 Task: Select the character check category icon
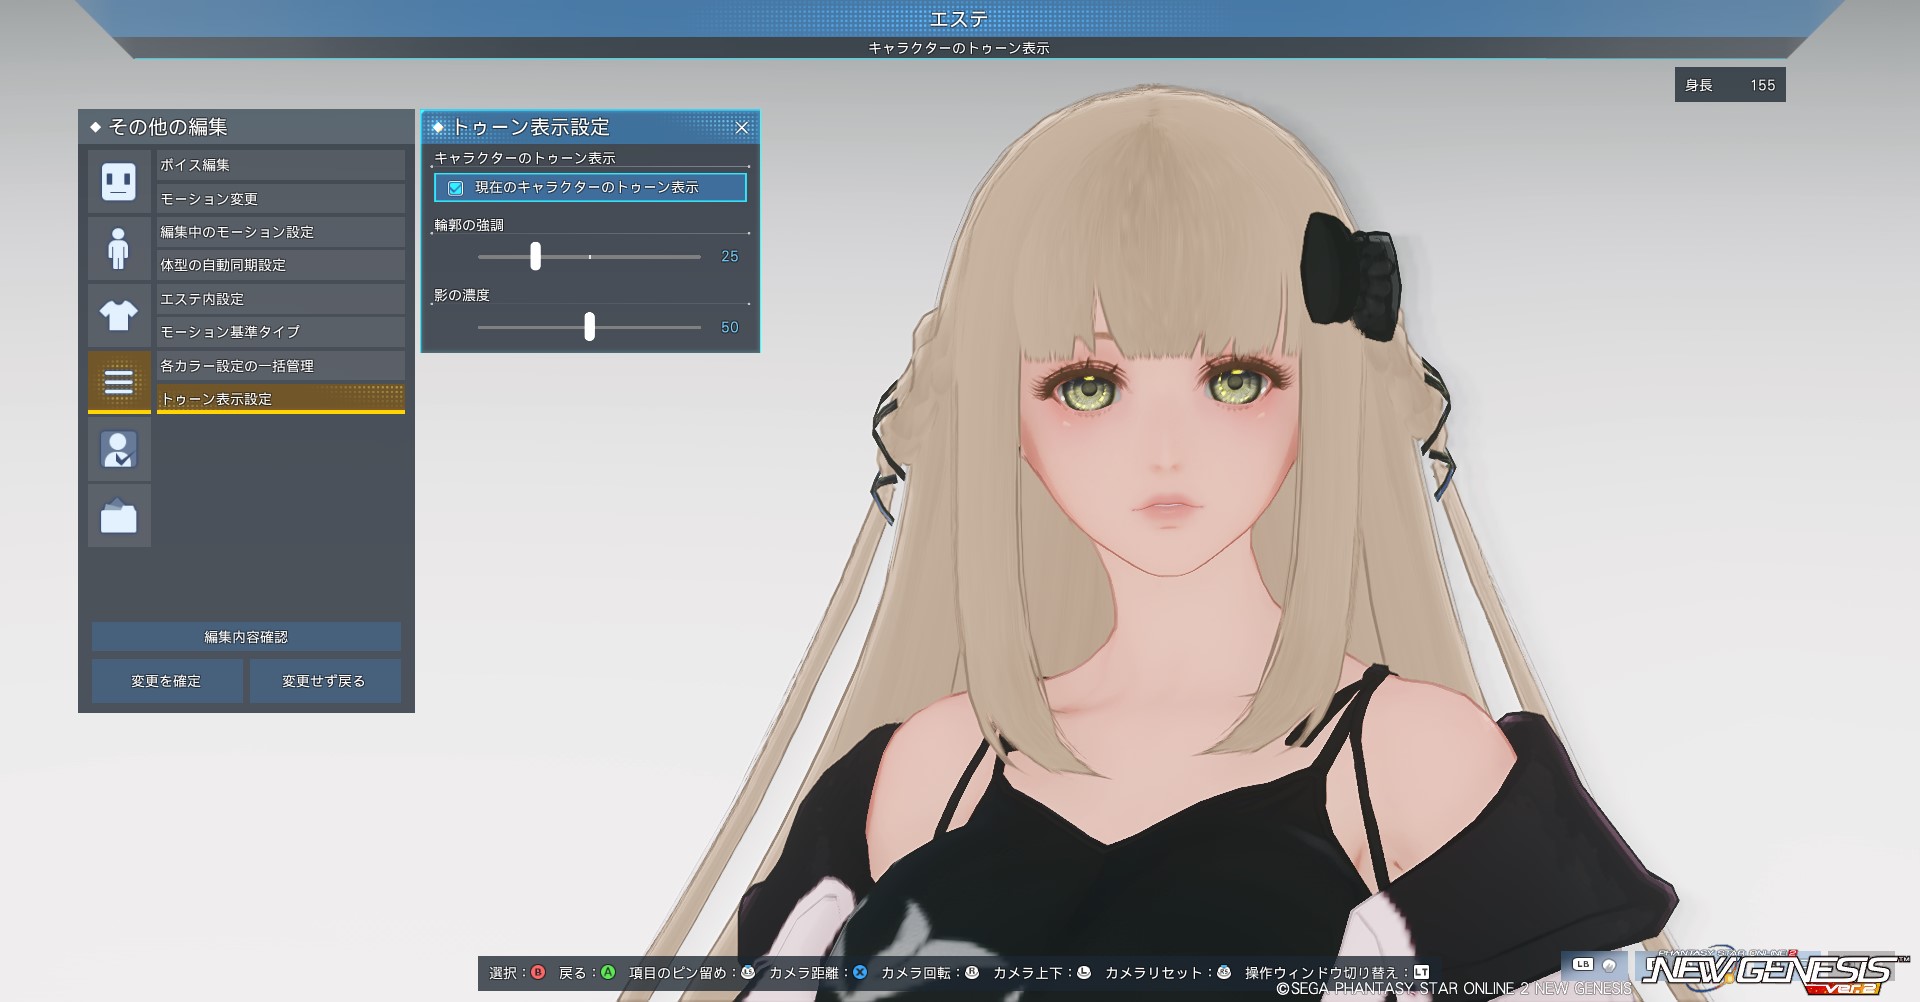(x=119, y=449)
